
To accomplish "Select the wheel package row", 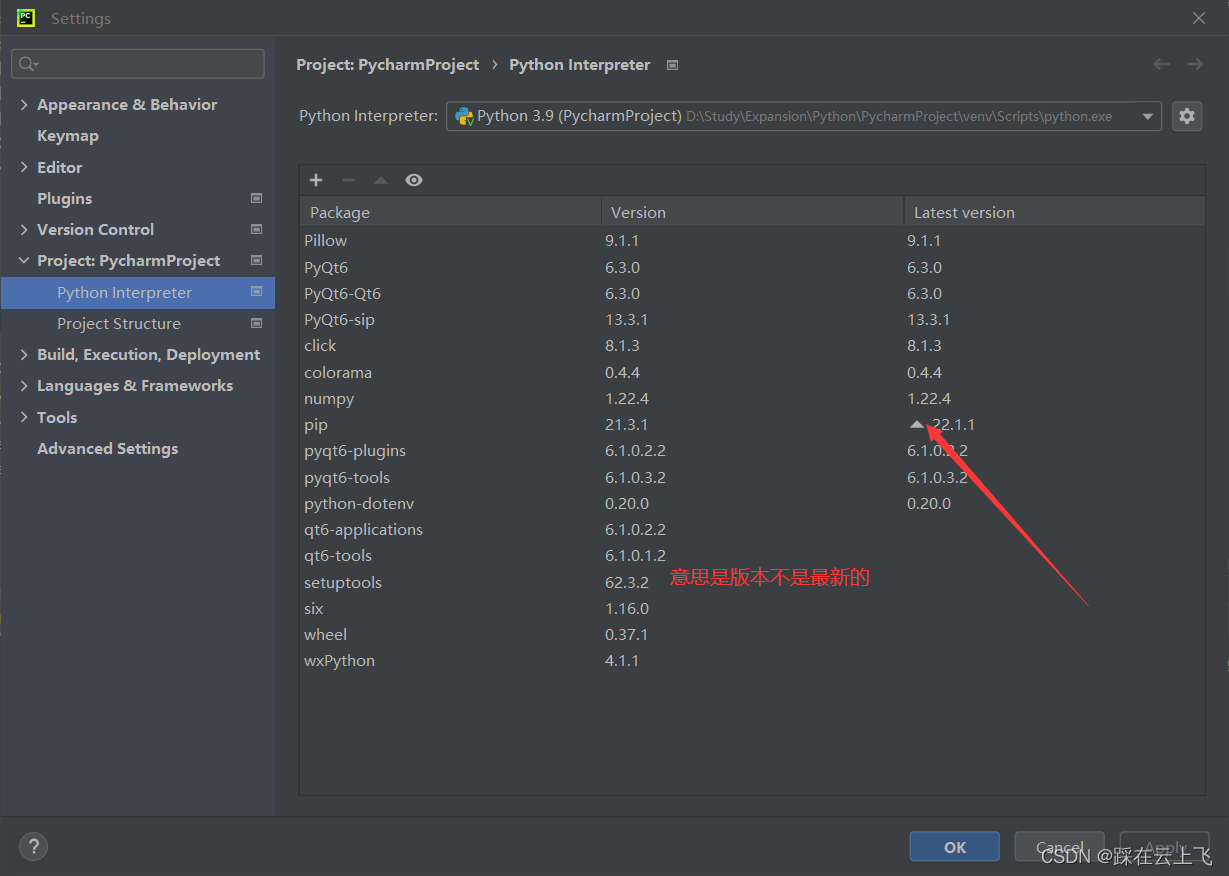I will tap(752, 635).
